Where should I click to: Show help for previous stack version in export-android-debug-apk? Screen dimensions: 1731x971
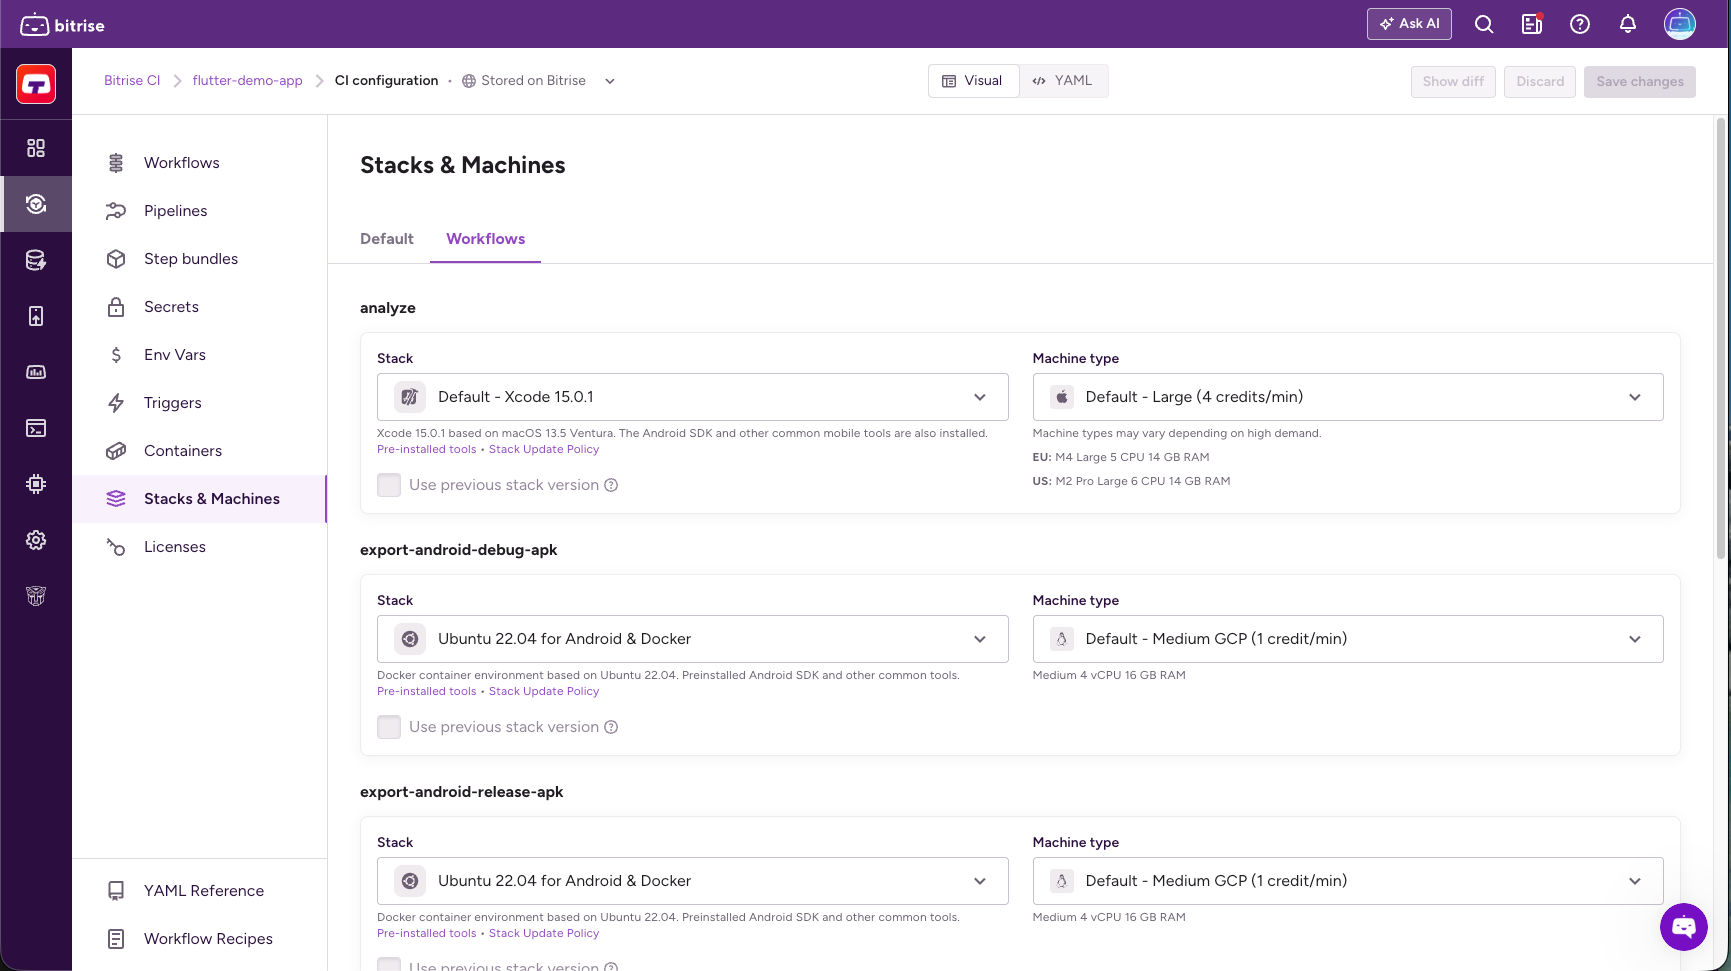pos(611,727)
